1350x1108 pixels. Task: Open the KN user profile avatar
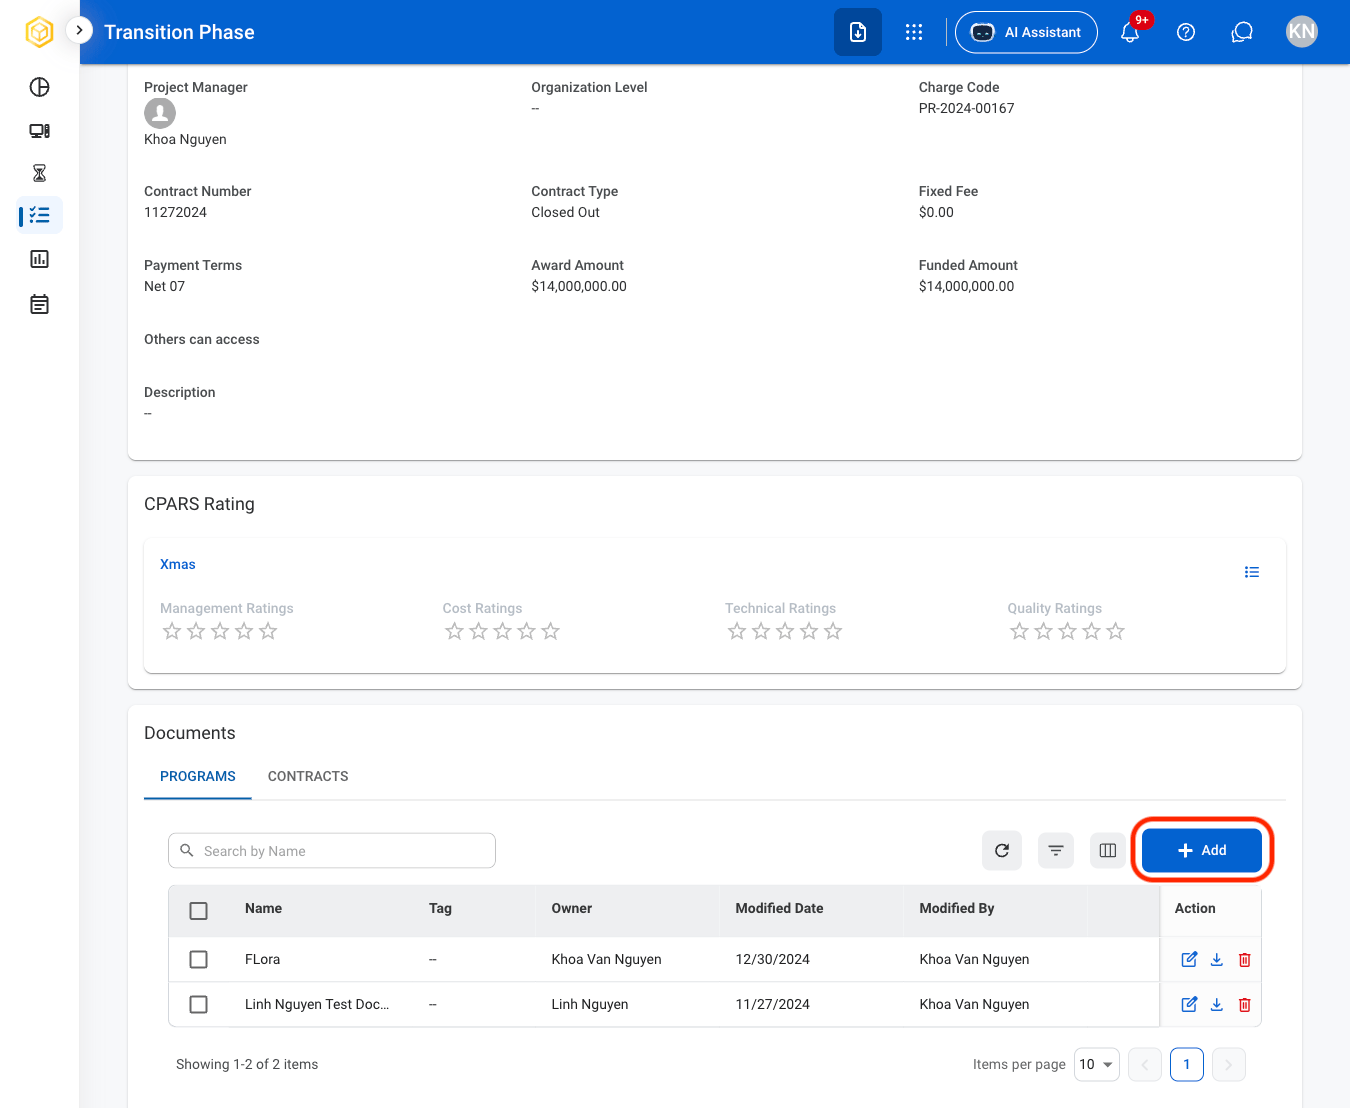(1302, 32)
